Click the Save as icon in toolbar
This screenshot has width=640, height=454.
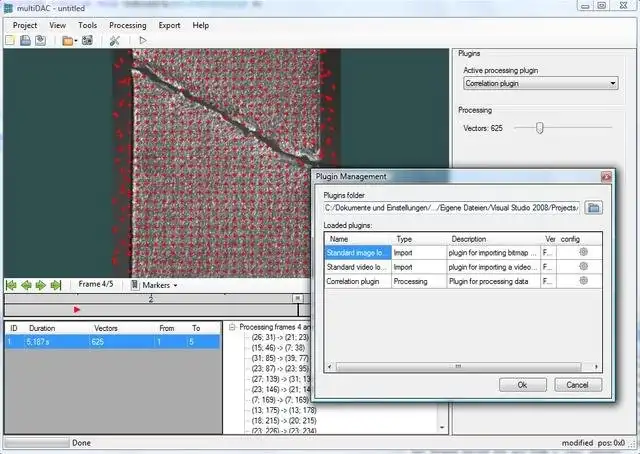(40, 40)
